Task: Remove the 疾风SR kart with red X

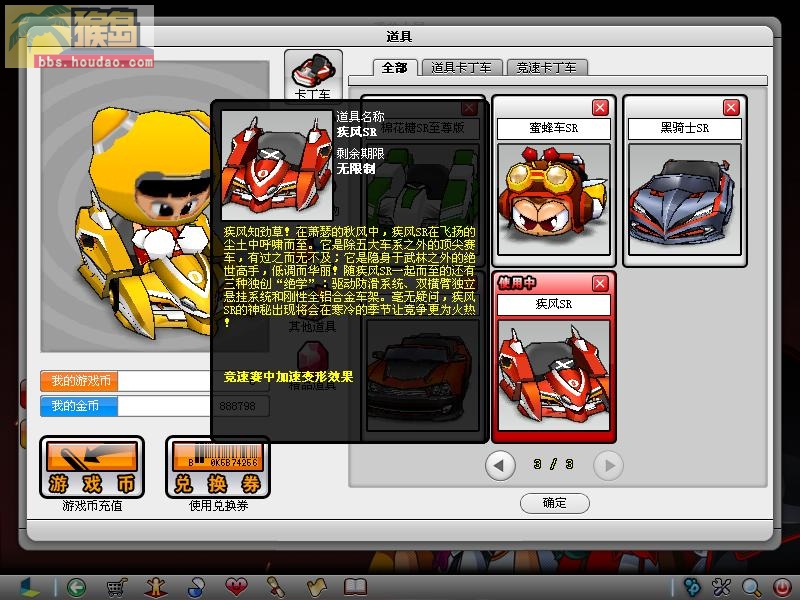Action: pyautogui.click(x=600, y=284)
